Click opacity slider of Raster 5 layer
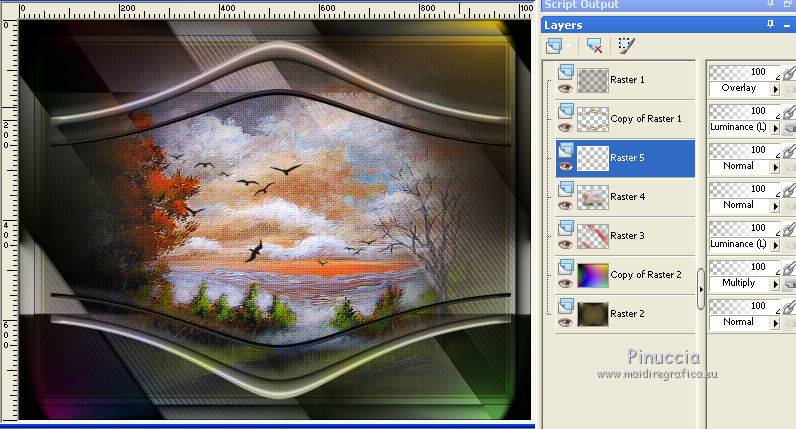This screenshot has height=429, width=796. [x=744, y=151]
